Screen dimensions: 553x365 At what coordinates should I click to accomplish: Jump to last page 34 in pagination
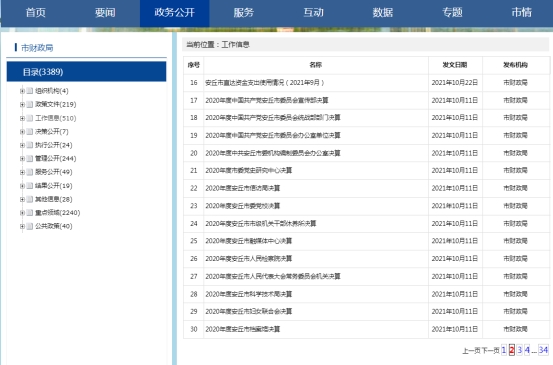[x=543, y=350]
